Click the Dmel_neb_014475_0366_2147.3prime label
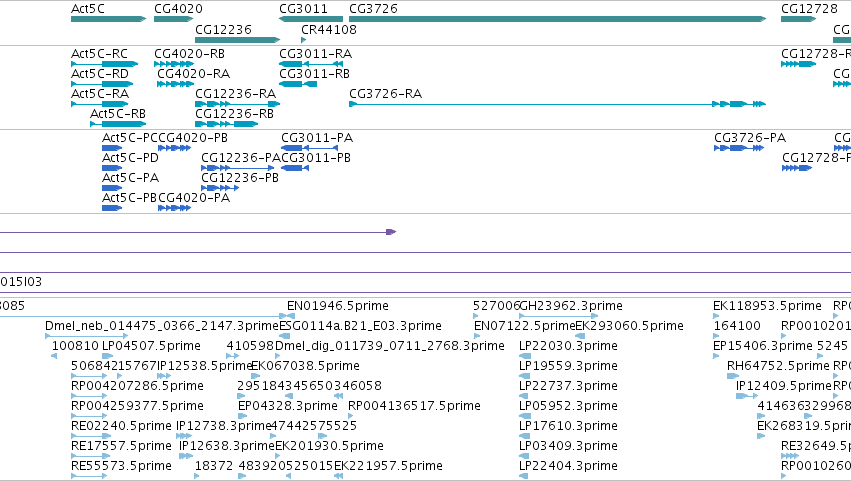 click(x=162, y=326)
